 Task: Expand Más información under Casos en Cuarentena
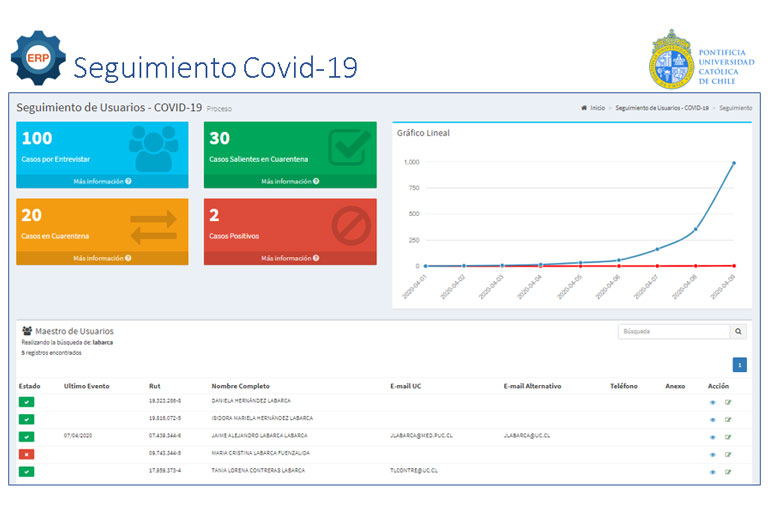[102, 258]
